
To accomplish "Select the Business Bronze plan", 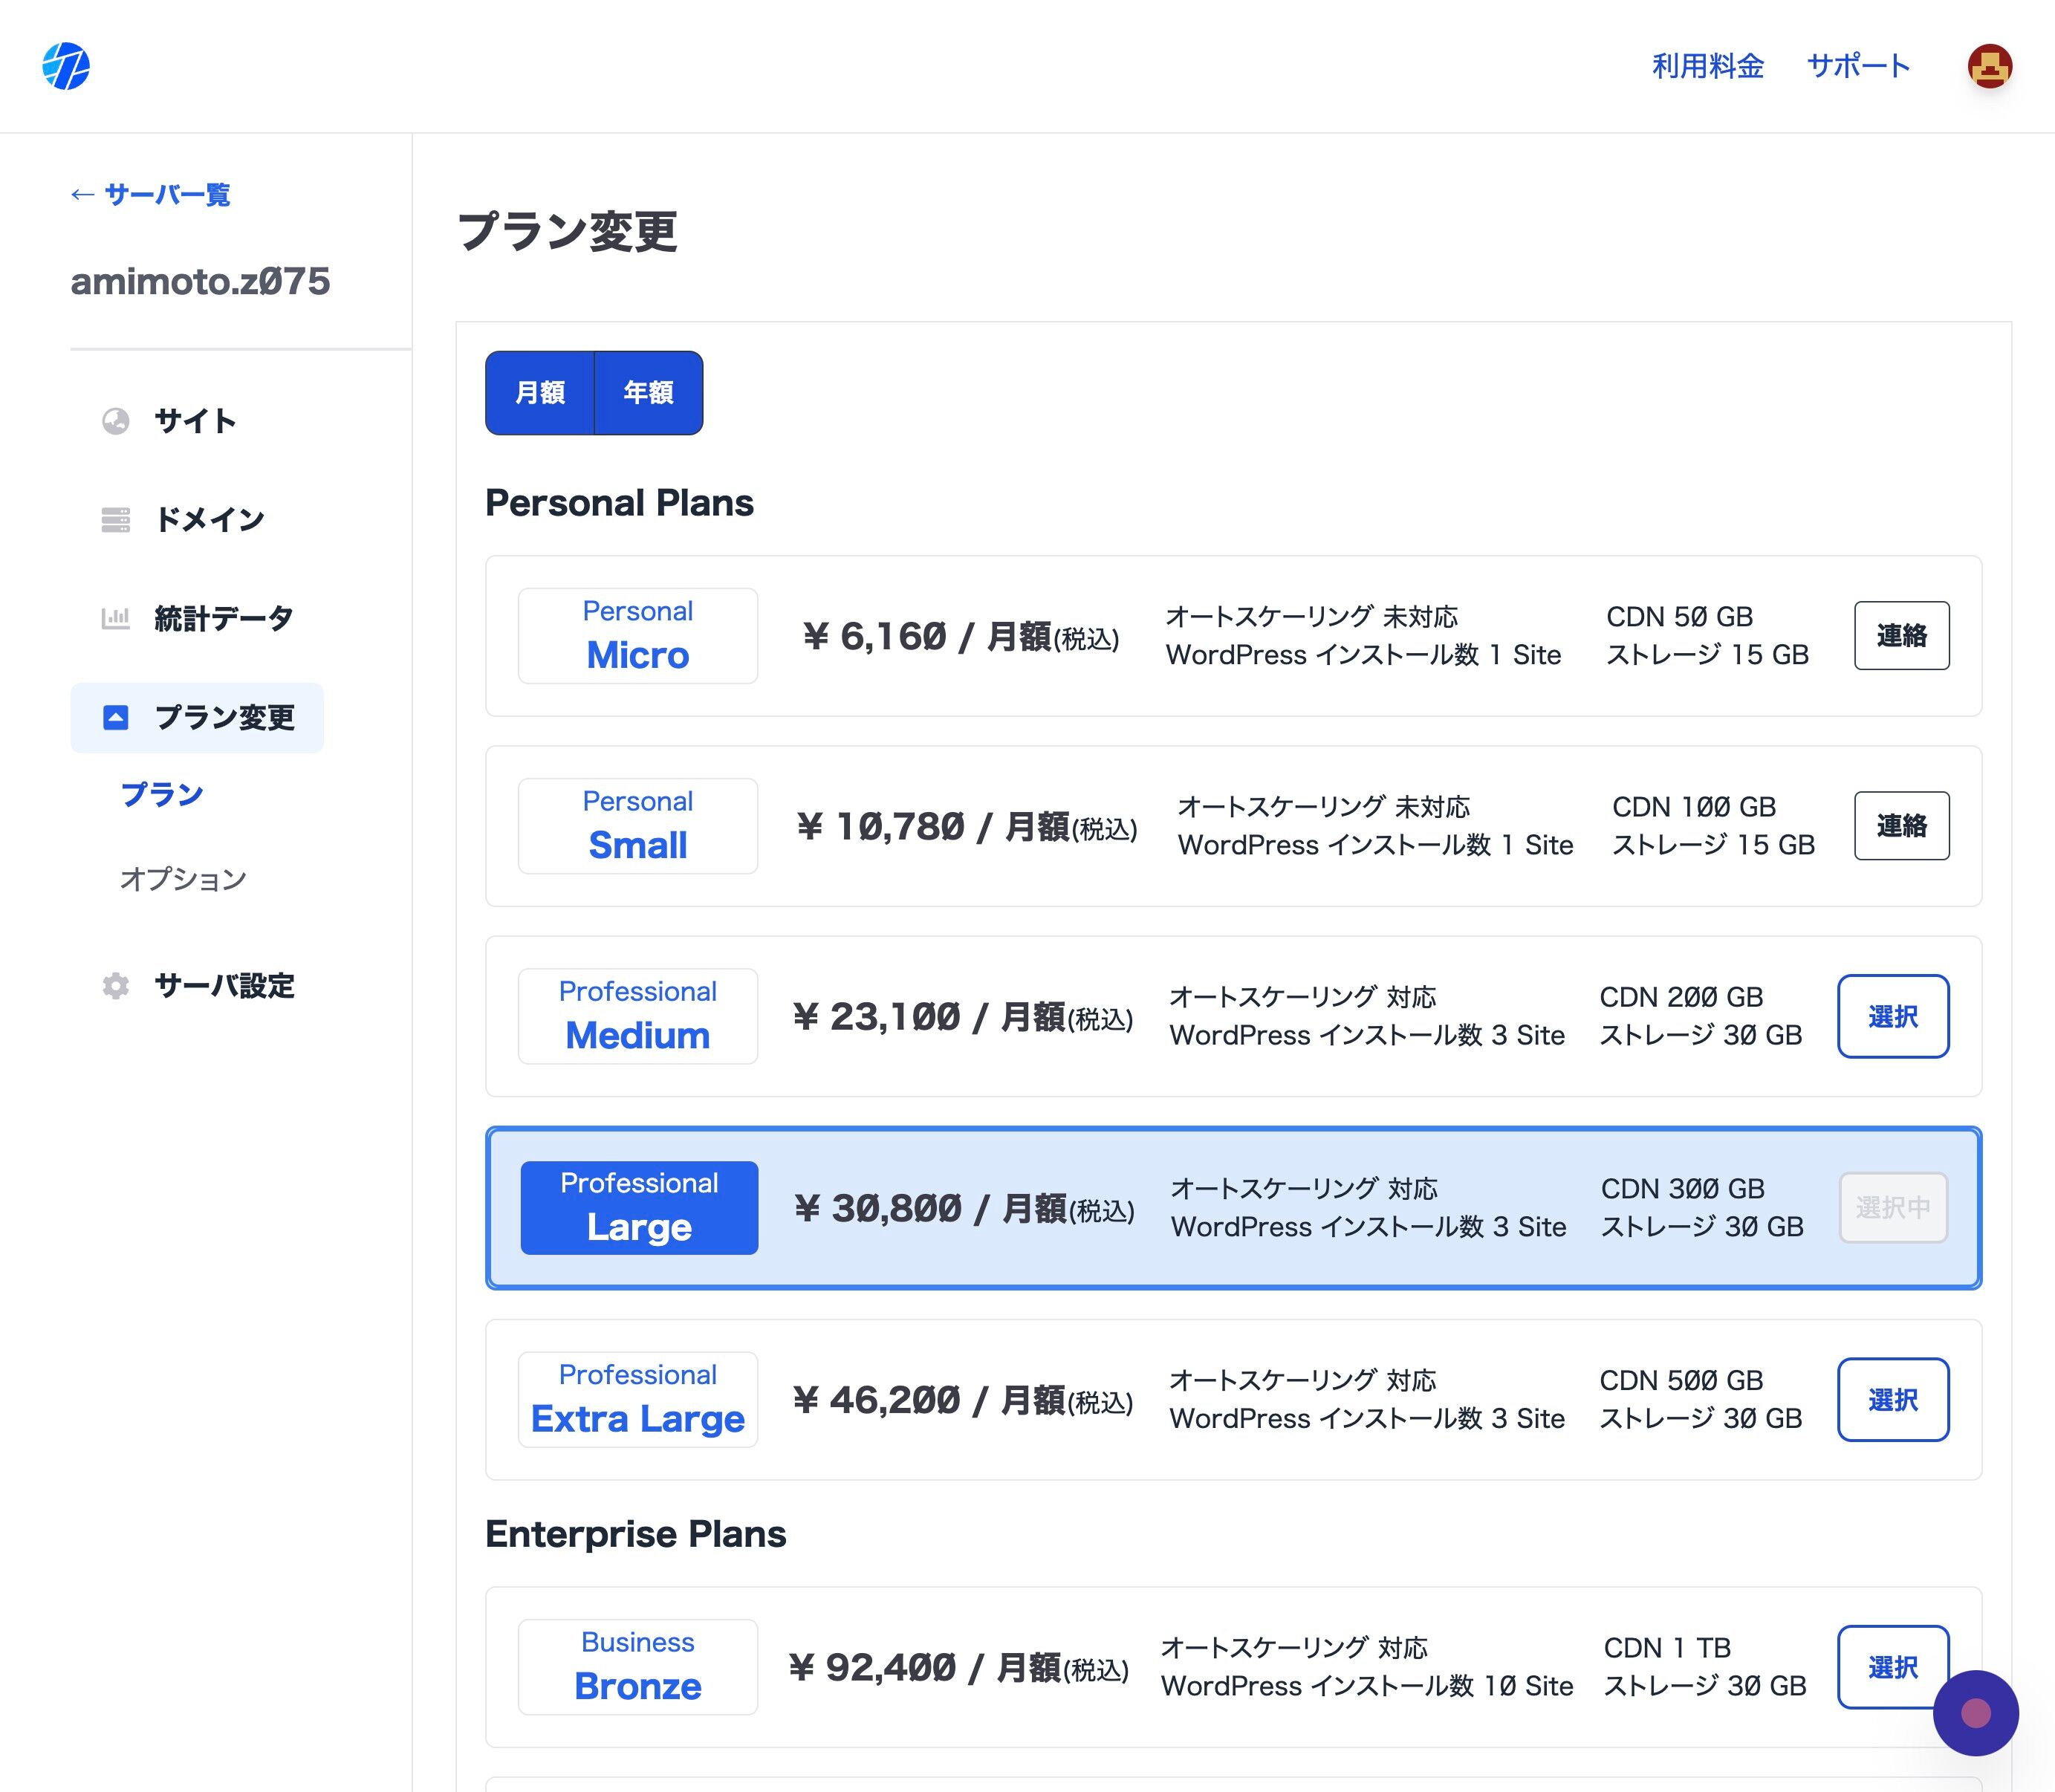I will pyautogui.click(x=1893, y=1666).
